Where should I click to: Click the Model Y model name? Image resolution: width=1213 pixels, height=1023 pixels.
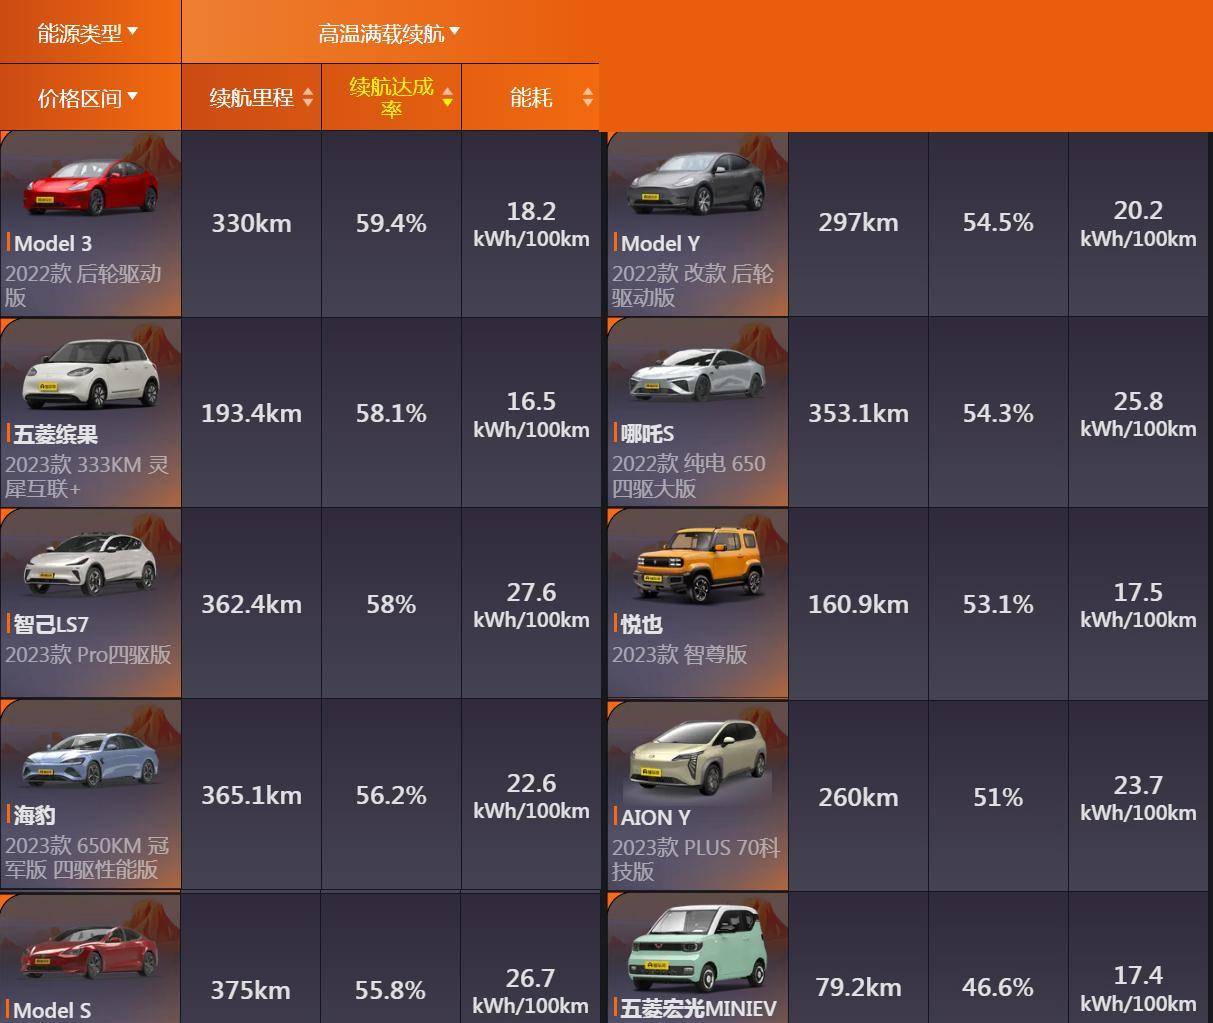(x=660, y=243)
